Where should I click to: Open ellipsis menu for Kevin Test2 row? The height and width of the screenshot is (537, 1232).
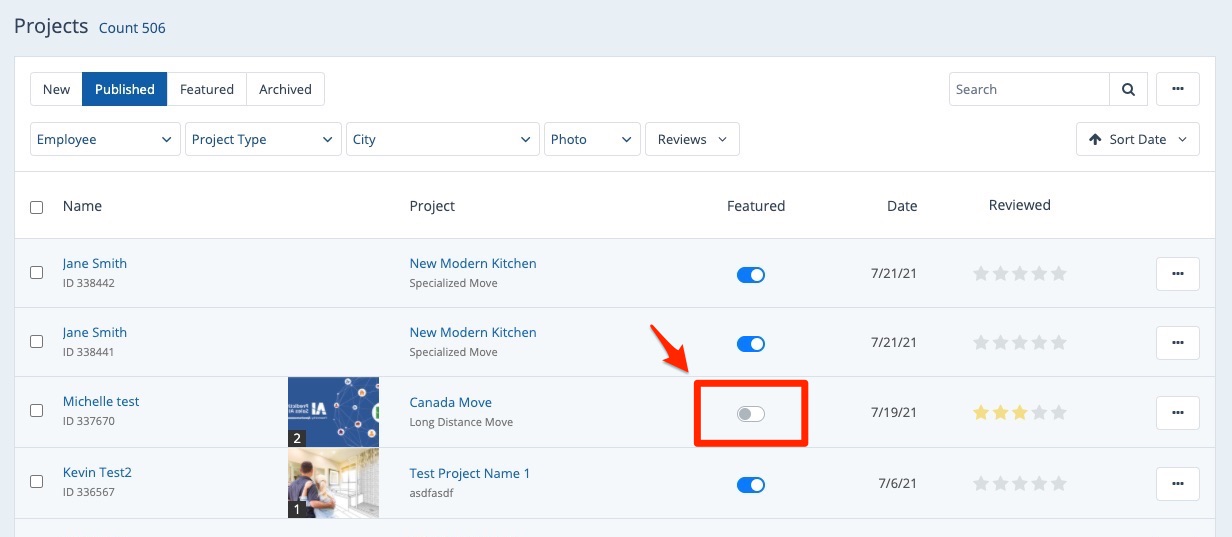[x=1178, y=484]
